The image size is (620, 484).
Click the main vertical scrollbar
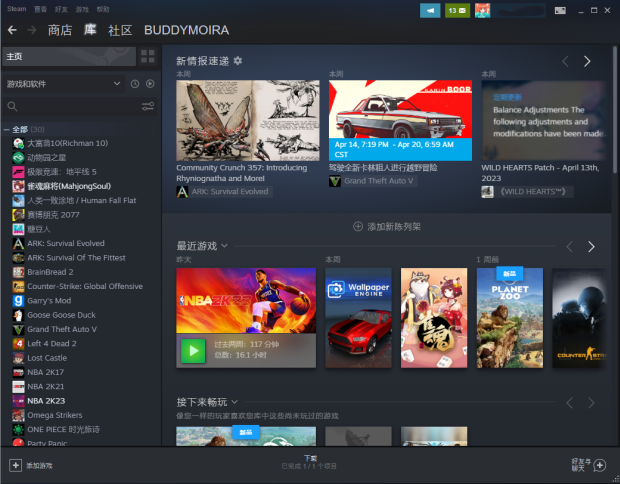pos(615,111)
